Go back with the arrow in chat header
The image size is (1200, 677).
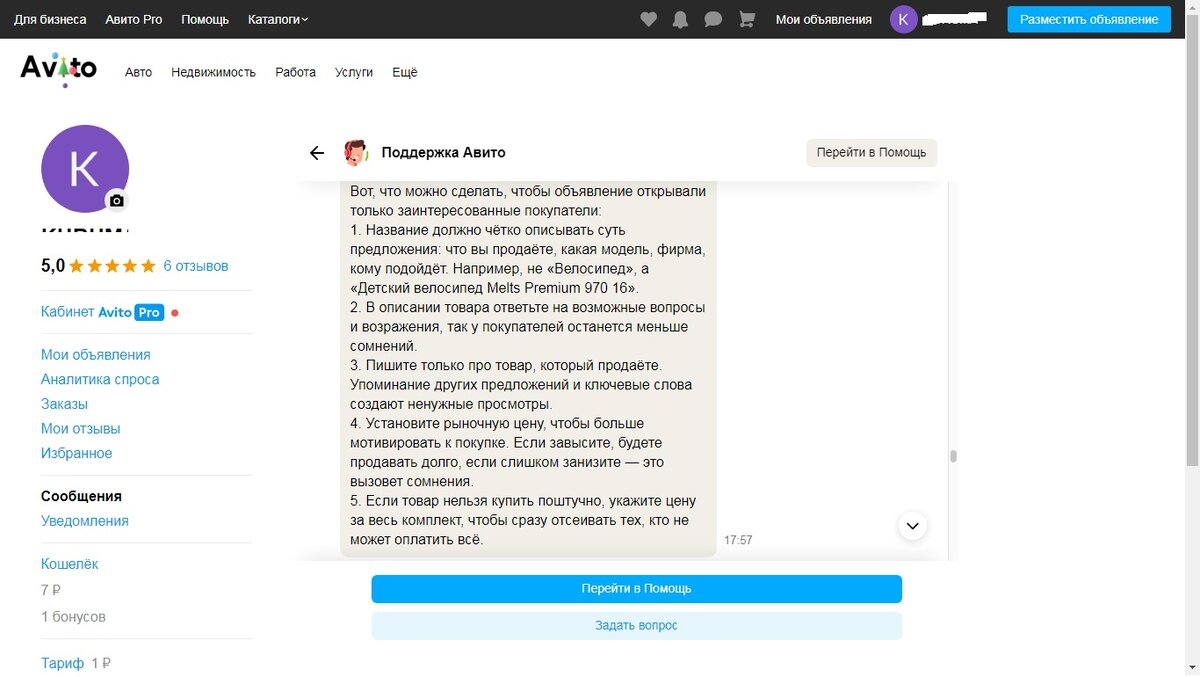point(317,153)
